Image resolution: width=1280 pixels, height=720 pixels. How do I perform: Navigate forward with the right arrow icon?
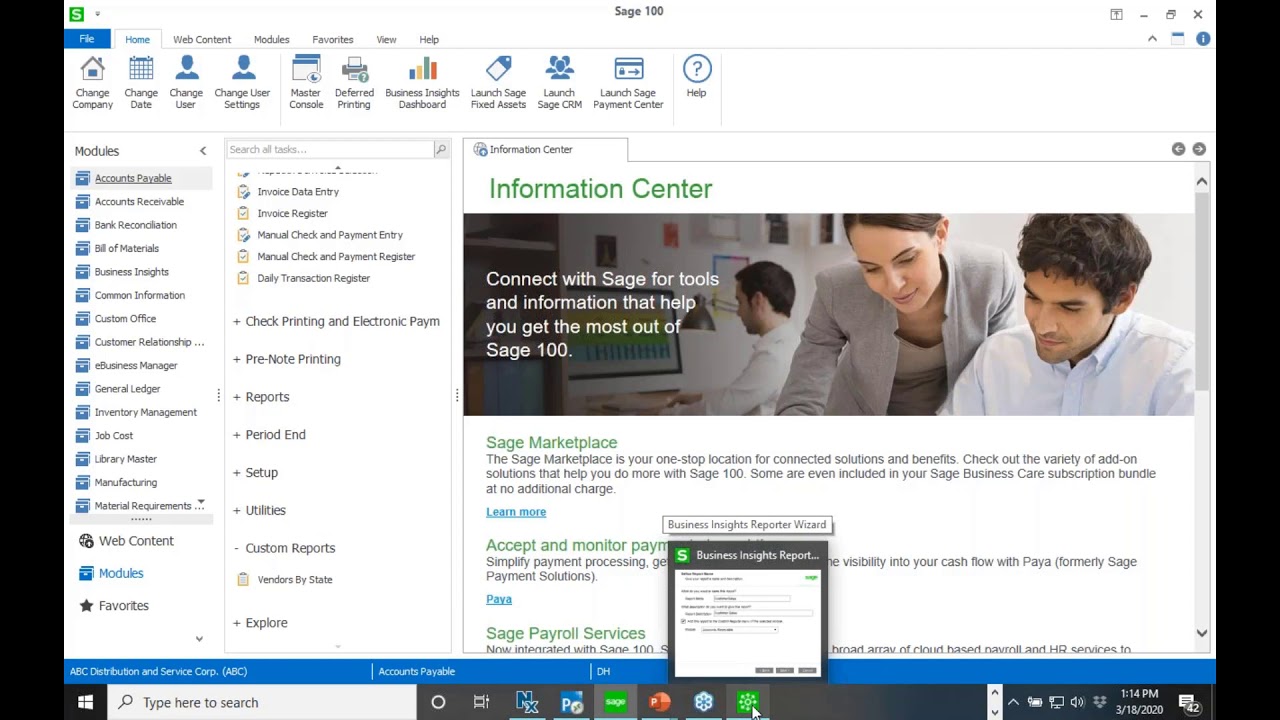[x=1199, y=149]
